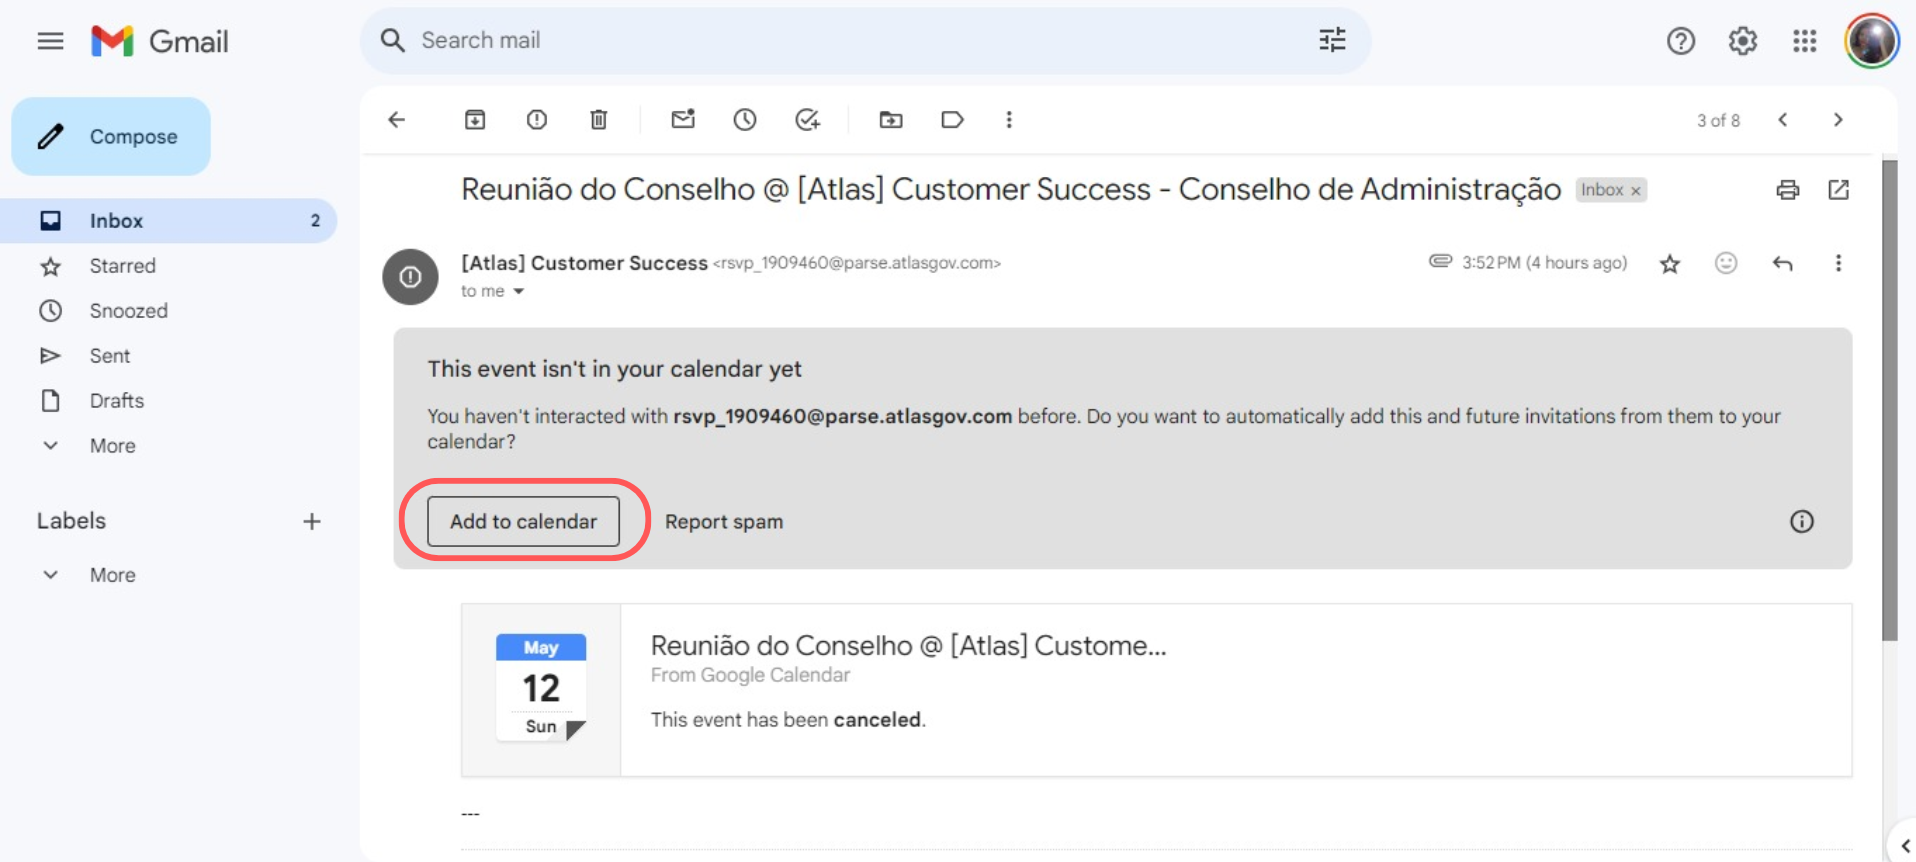Image resolution: width=1916 pixels, height=862 pixels.
Task: Open Settings gear icon
Action: 1743,41
